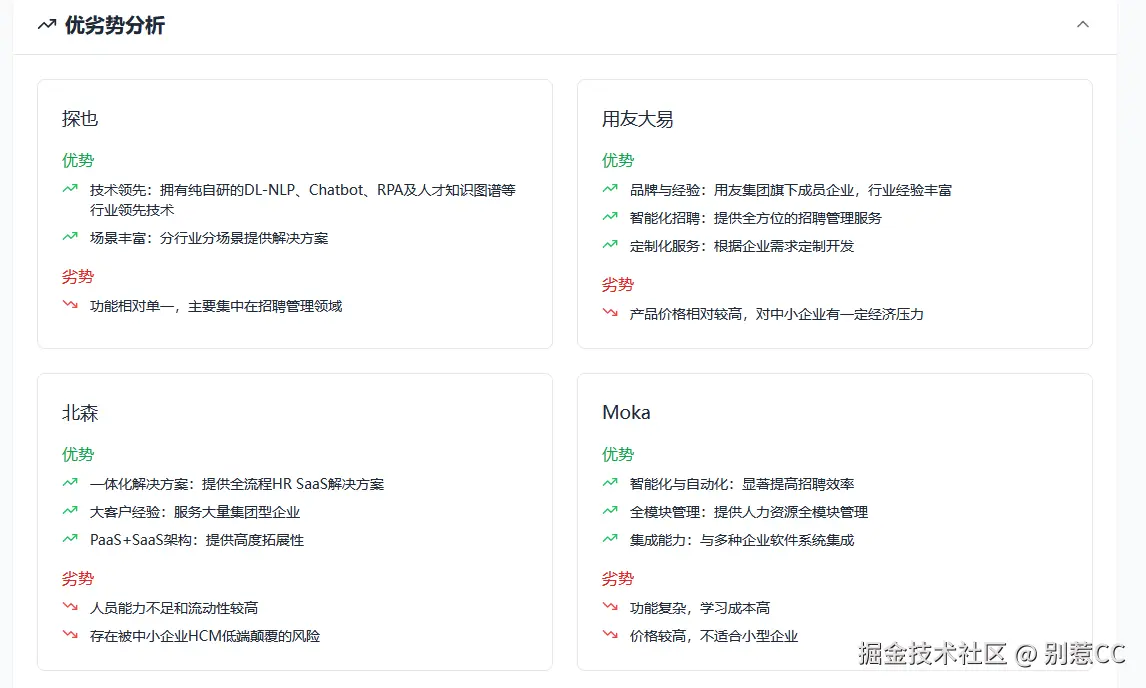The height and width of the screenshot is (688, 1146).
Task: Click text 大客户经验：服务大量集团型企业
Action: 195,512
